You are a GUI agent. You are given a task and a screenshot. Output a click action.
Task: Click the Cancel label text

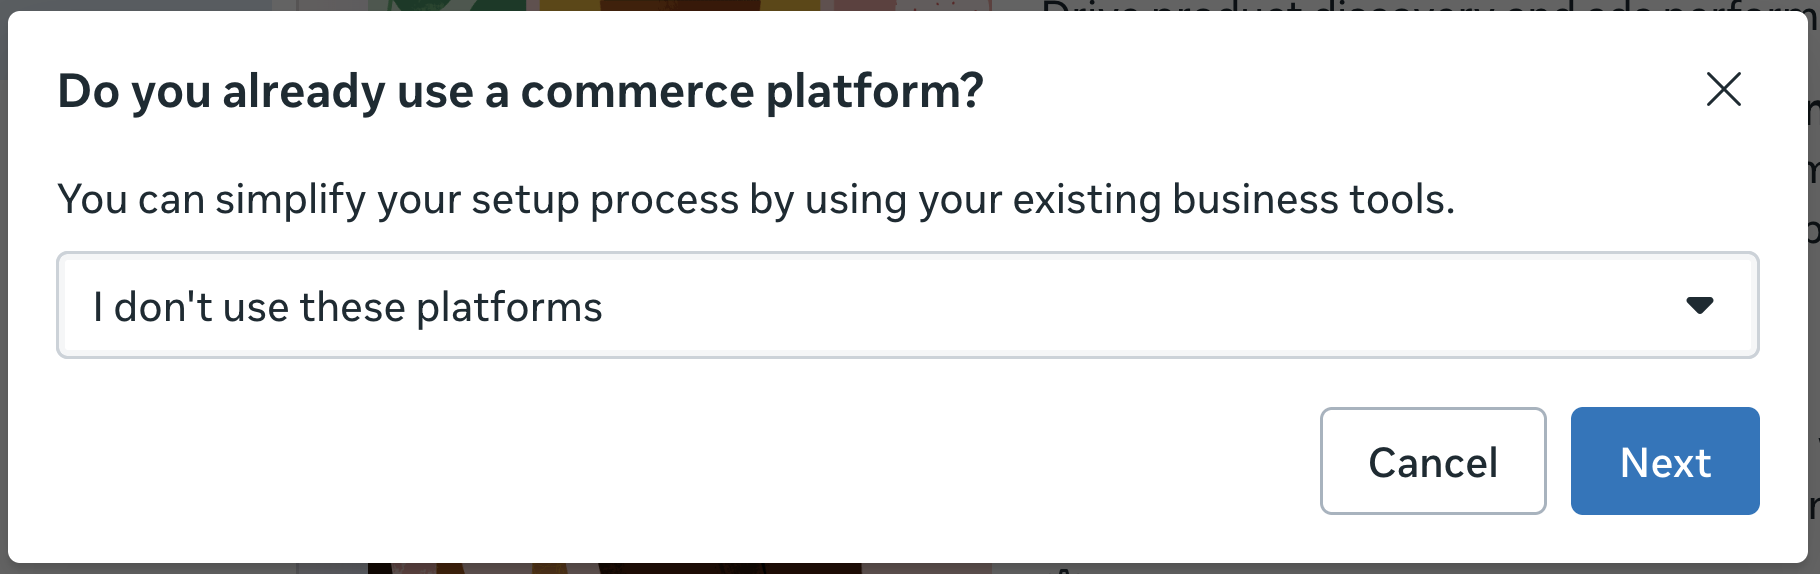point(1432,463)
